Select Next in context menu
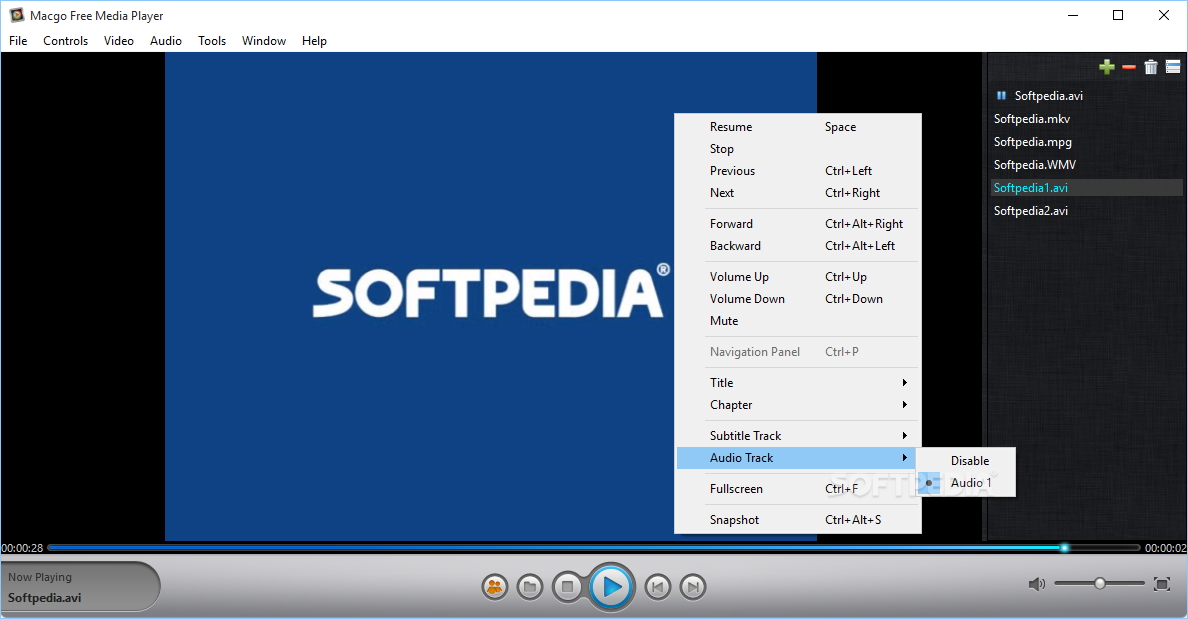Image resolution: width=1188 pixels, height=619 pixels. [798, 192]
